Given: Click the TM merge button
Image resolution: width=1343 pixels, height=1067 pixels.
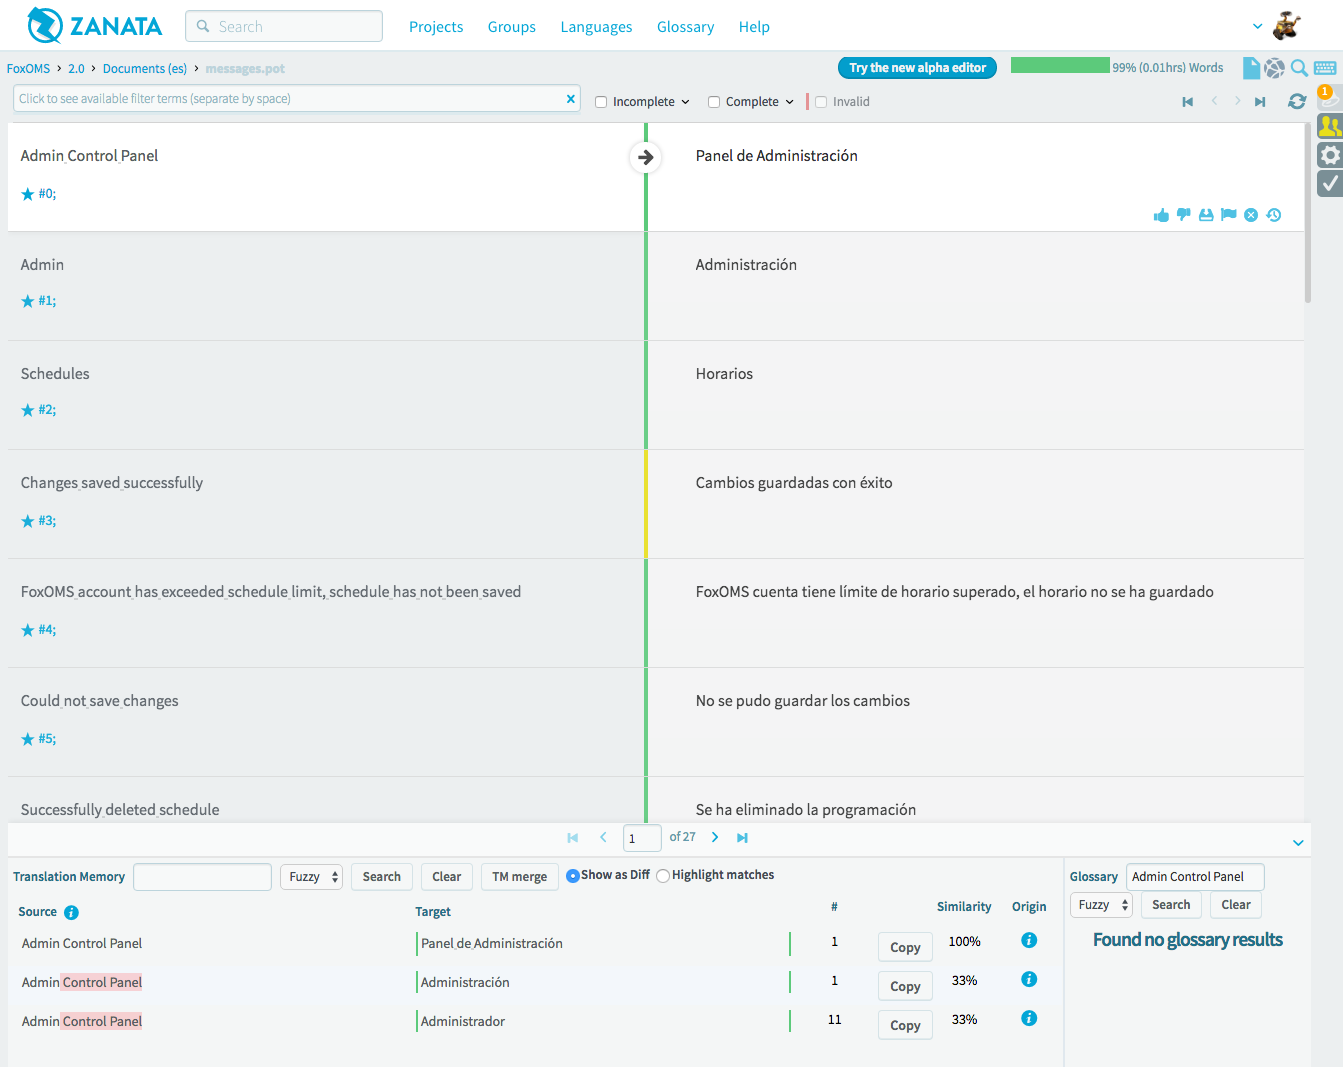Looking at the screenshot, I should [520, 877].
